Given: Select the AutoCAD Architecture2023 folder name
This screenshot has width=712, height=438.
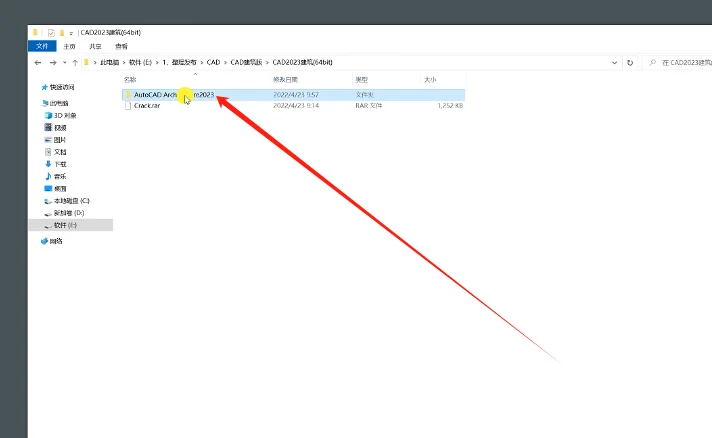Looking at the screenshot, I should tap(174, 95).
